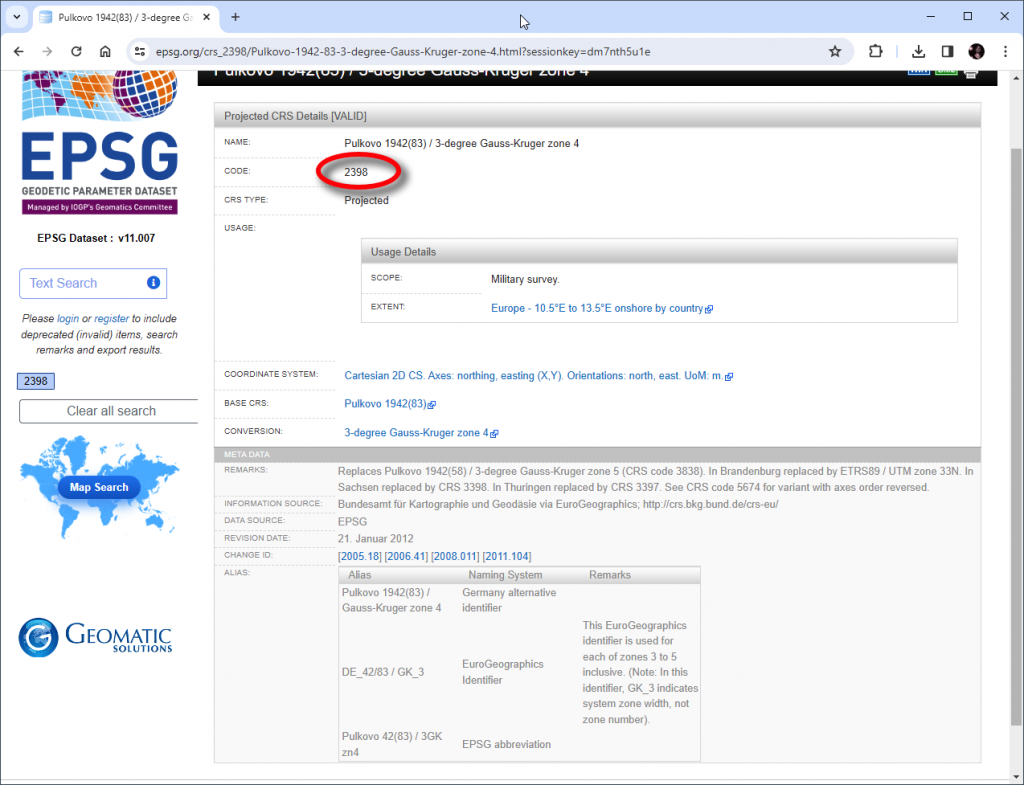Open a new browser tab
The height and width of the screenshot is (785, 1024).
[234, 17]
